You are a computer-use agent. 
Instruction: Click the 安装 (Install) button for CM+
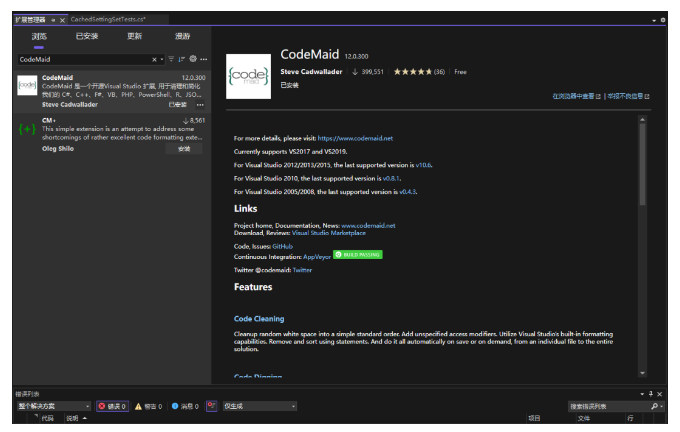tap(184, 149)
